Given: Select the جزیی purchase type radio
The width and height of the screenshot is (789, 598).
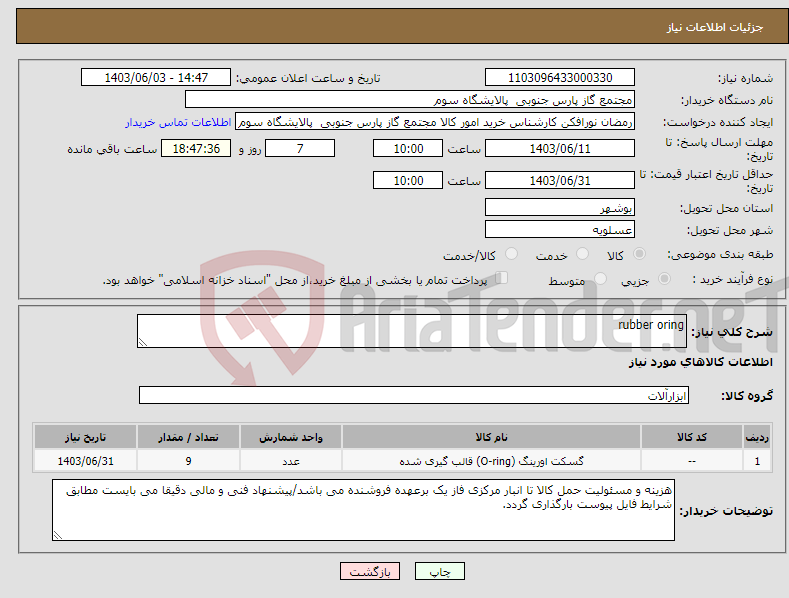Looking at the screenshot, I should click(664, 278).
